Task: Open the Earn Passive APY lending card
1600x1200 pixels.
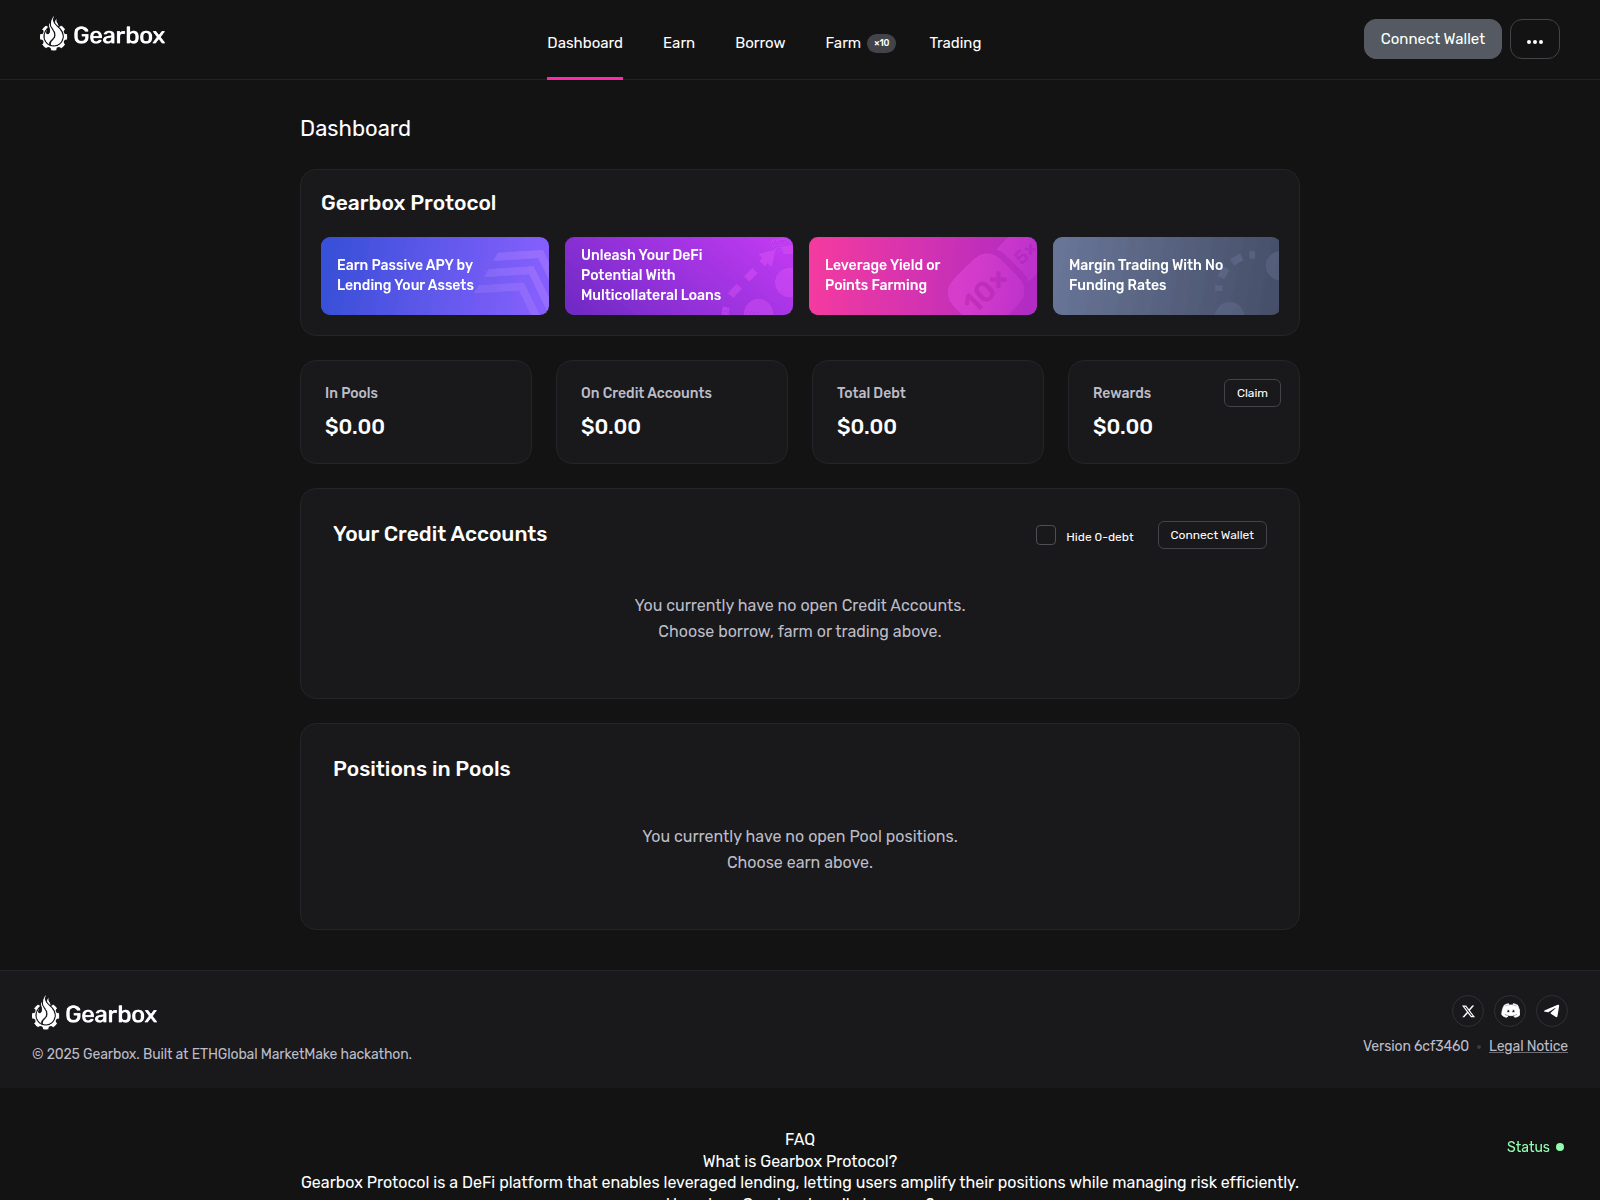Action: click(435, 276)
